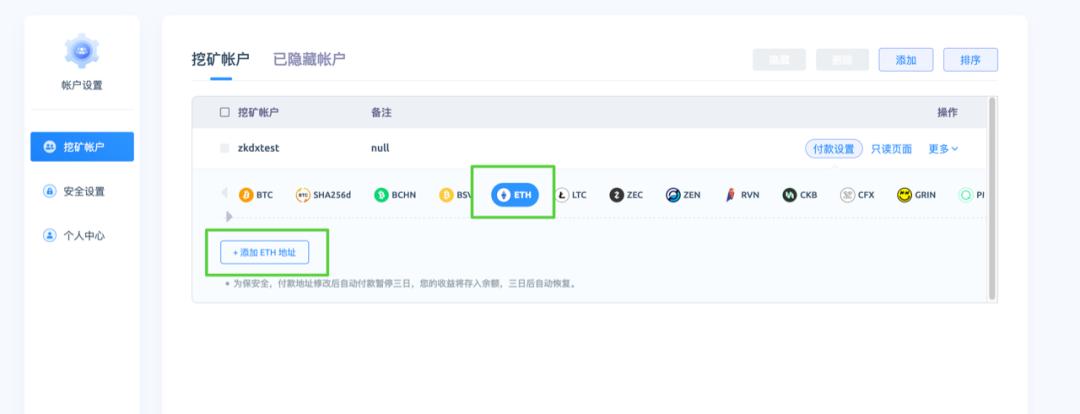Select the BSV coin tab
1080x414 pixels.
455,195
